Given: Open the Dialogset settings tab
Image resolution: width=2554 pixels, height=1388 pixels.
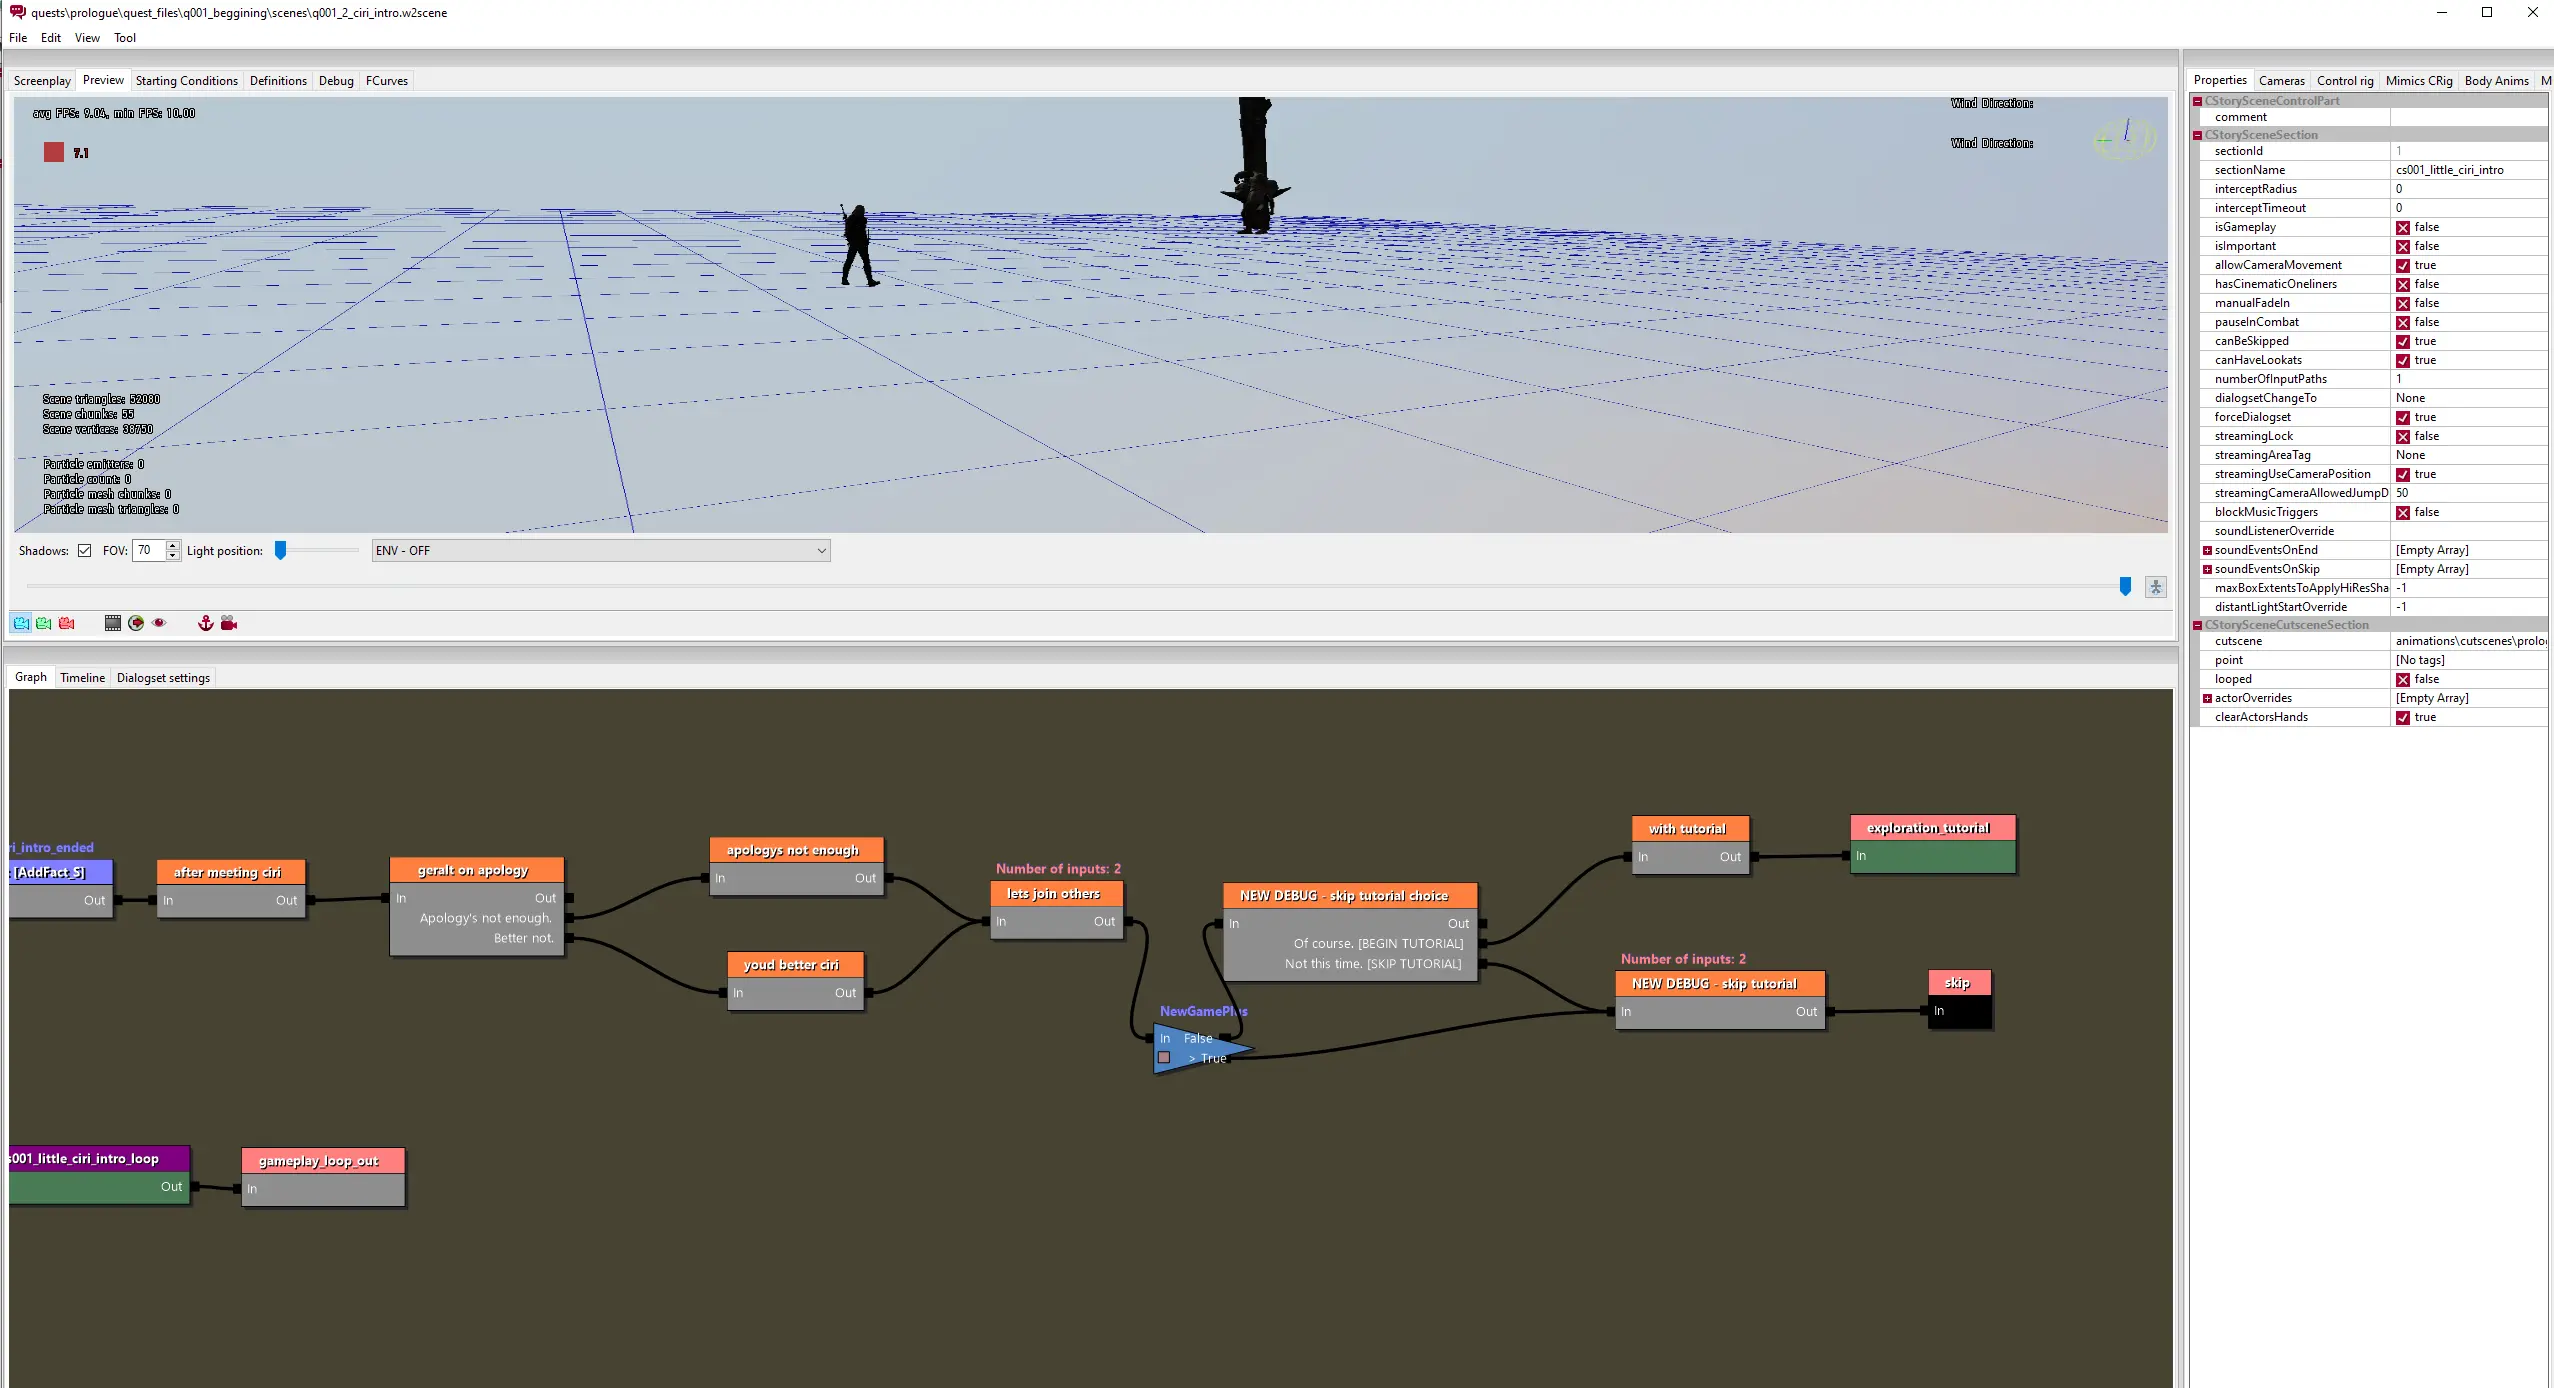Looking at the screenshot, I should click(x=163, y=678).
